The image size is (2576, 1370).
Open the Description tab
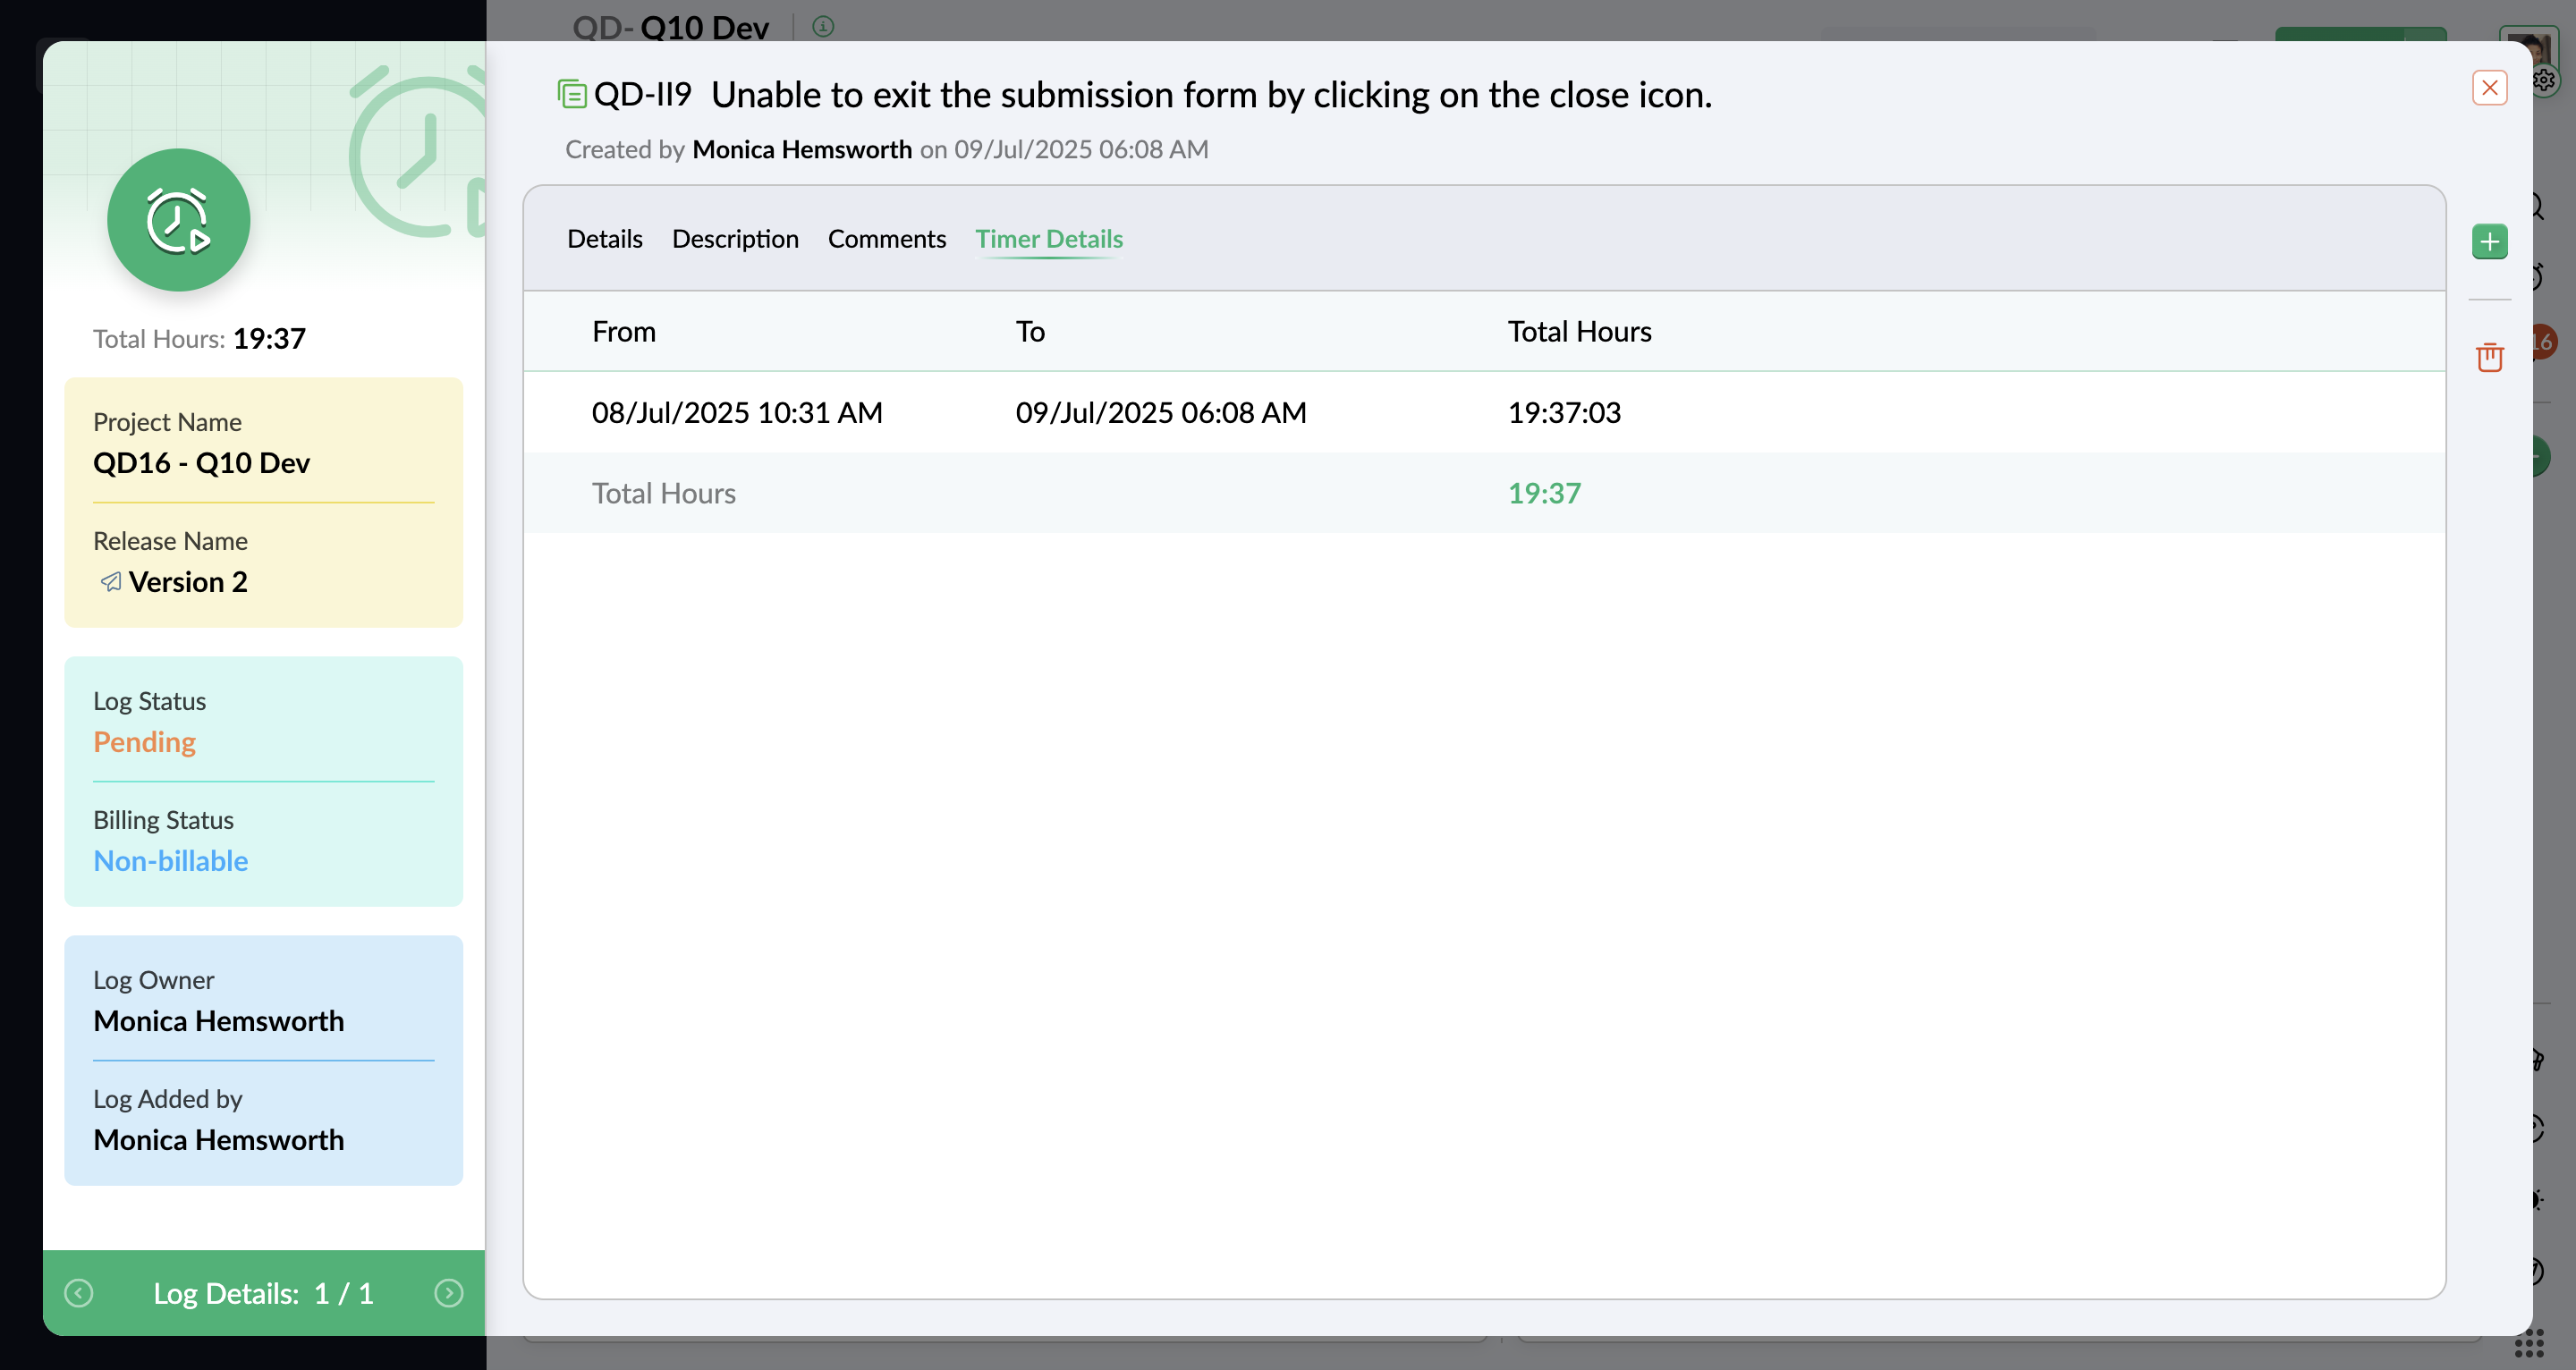pyautogui.click(x=735, y=239)
